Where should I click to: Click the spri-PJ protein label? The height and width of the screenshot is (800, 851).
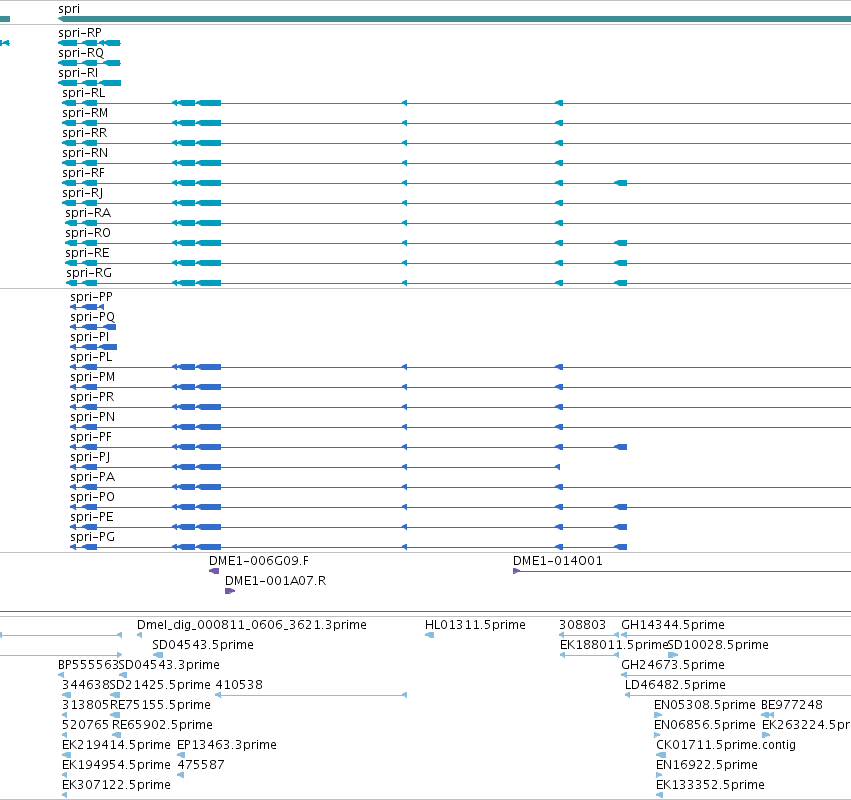(x=90, y=458)
